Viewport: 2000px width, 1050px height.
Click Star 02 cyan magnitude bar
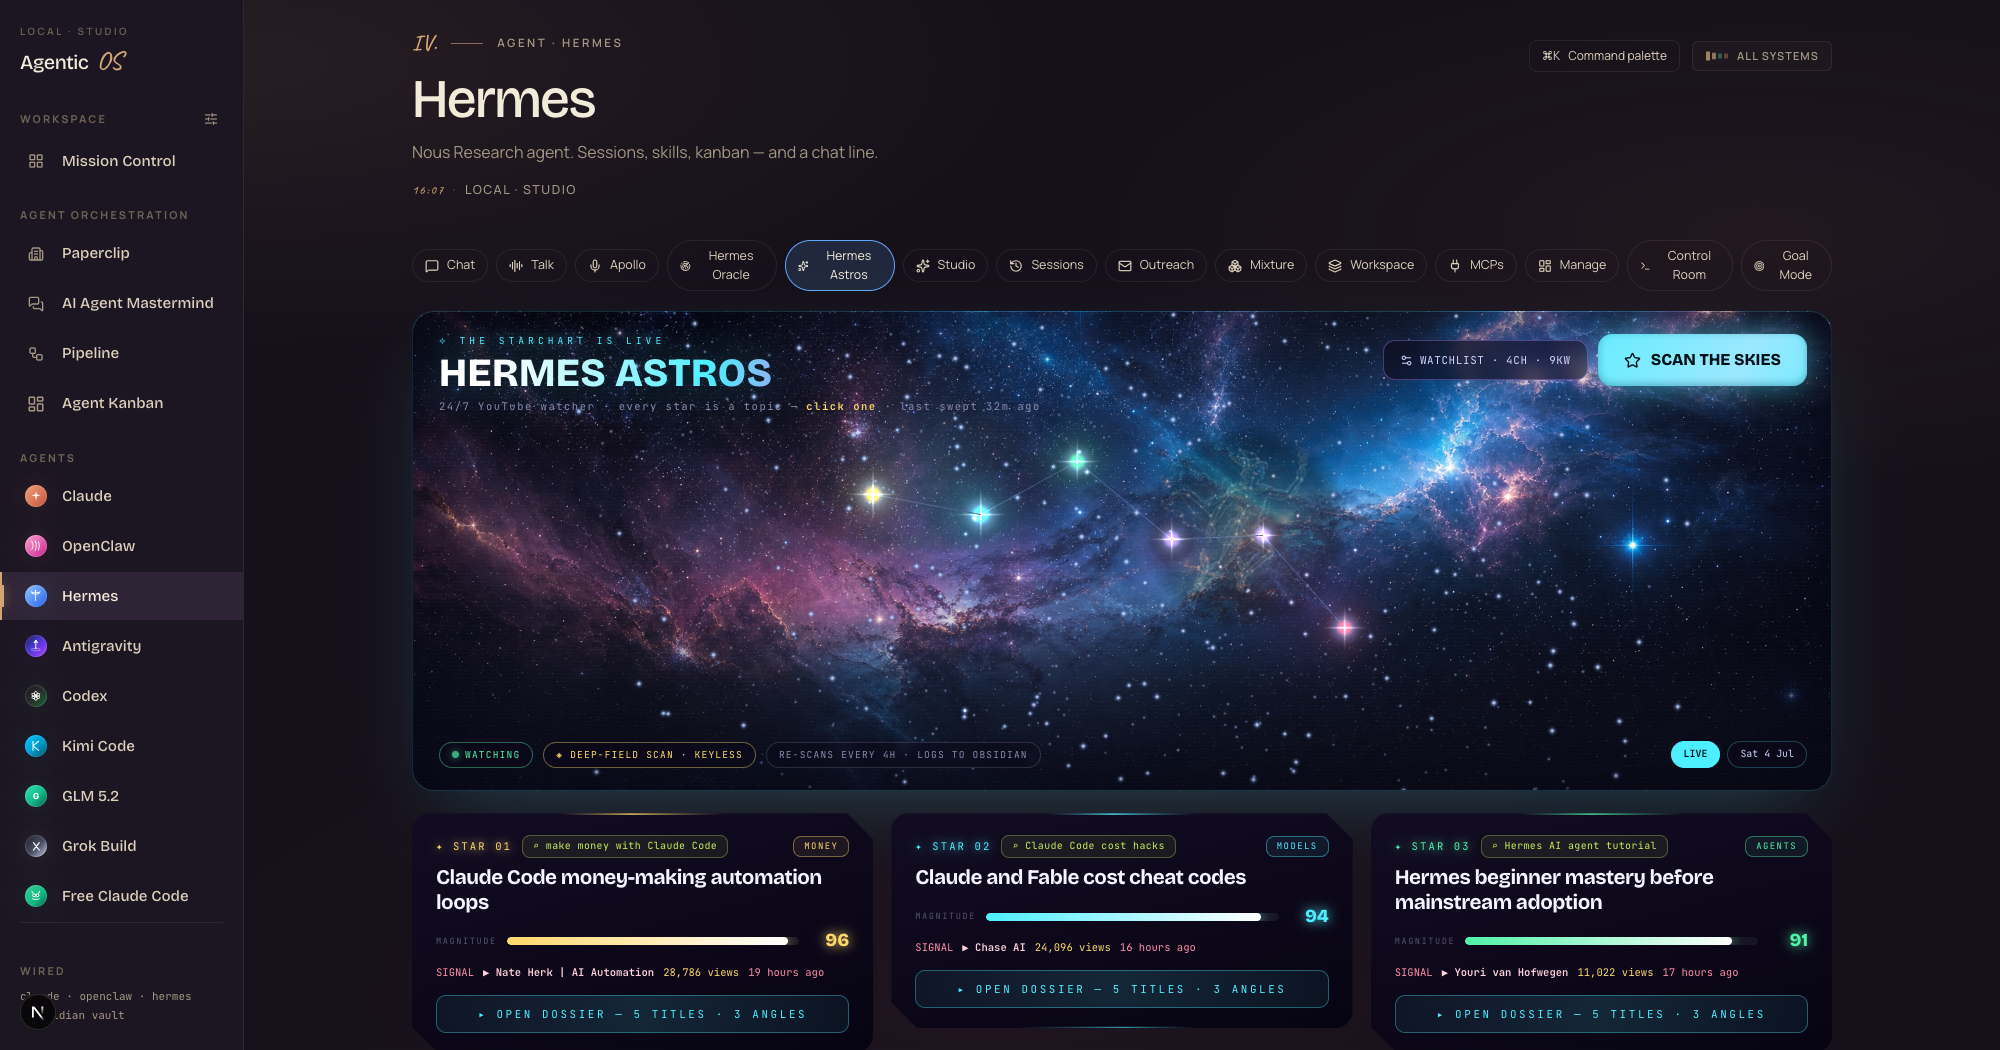1132,916
